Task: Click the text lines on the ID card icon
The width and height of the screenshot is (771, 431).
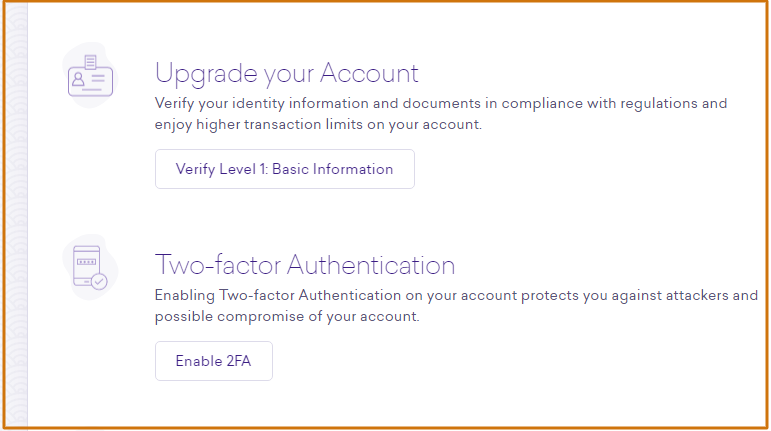Action: (x=98, y=79)
